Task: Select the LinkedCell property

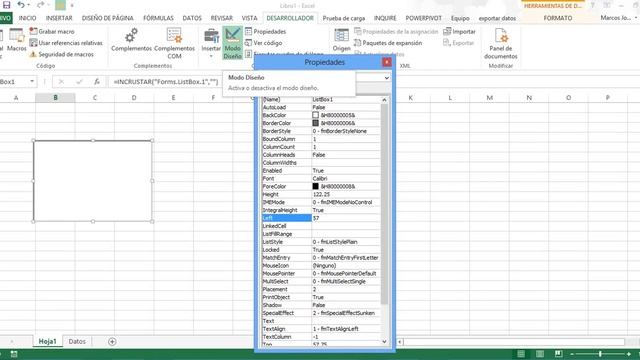Action: tap(321, 226)
